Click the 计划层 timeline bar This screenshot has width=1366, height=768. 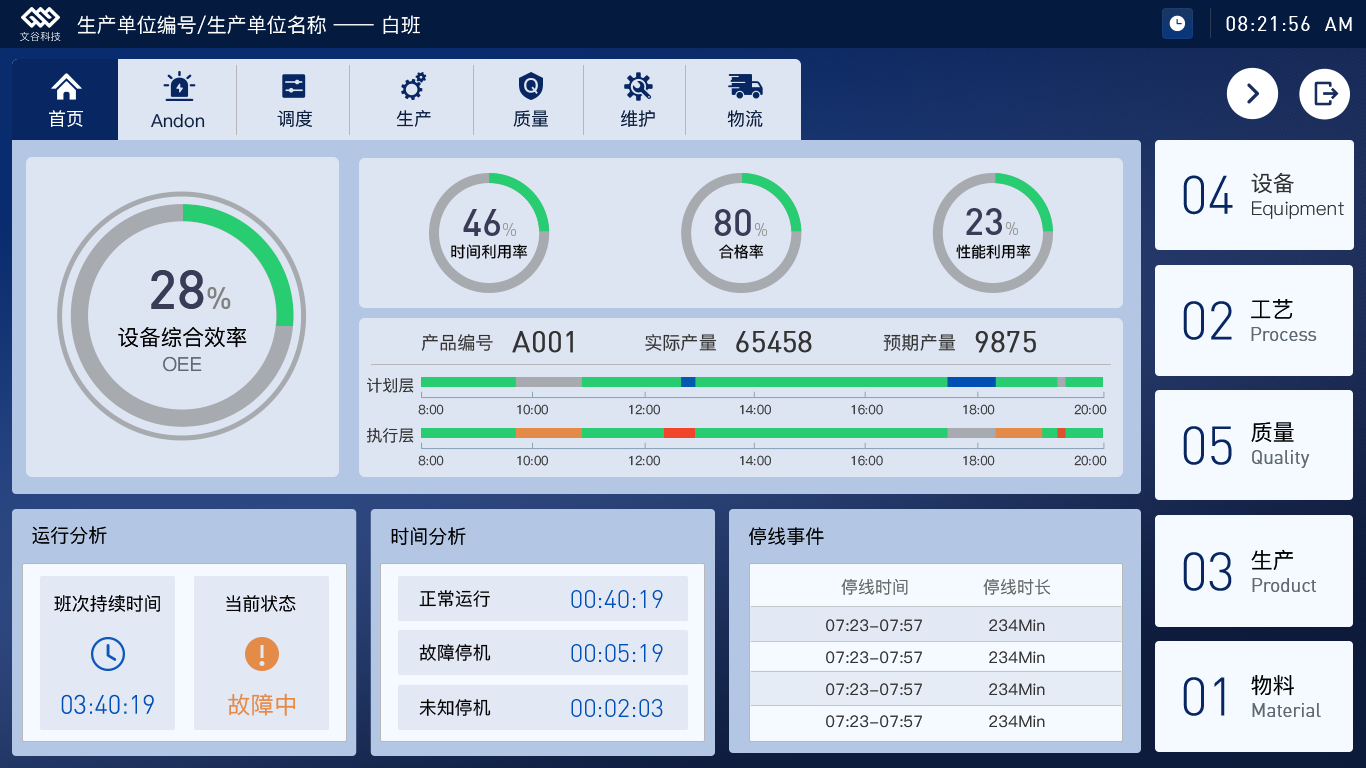[x=762, y=382]
